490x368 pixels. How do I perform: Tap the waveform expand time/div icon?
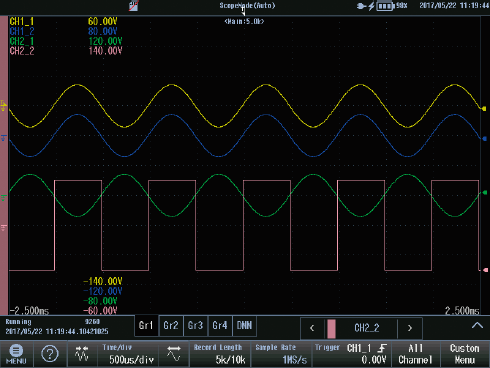pos(174,354)
